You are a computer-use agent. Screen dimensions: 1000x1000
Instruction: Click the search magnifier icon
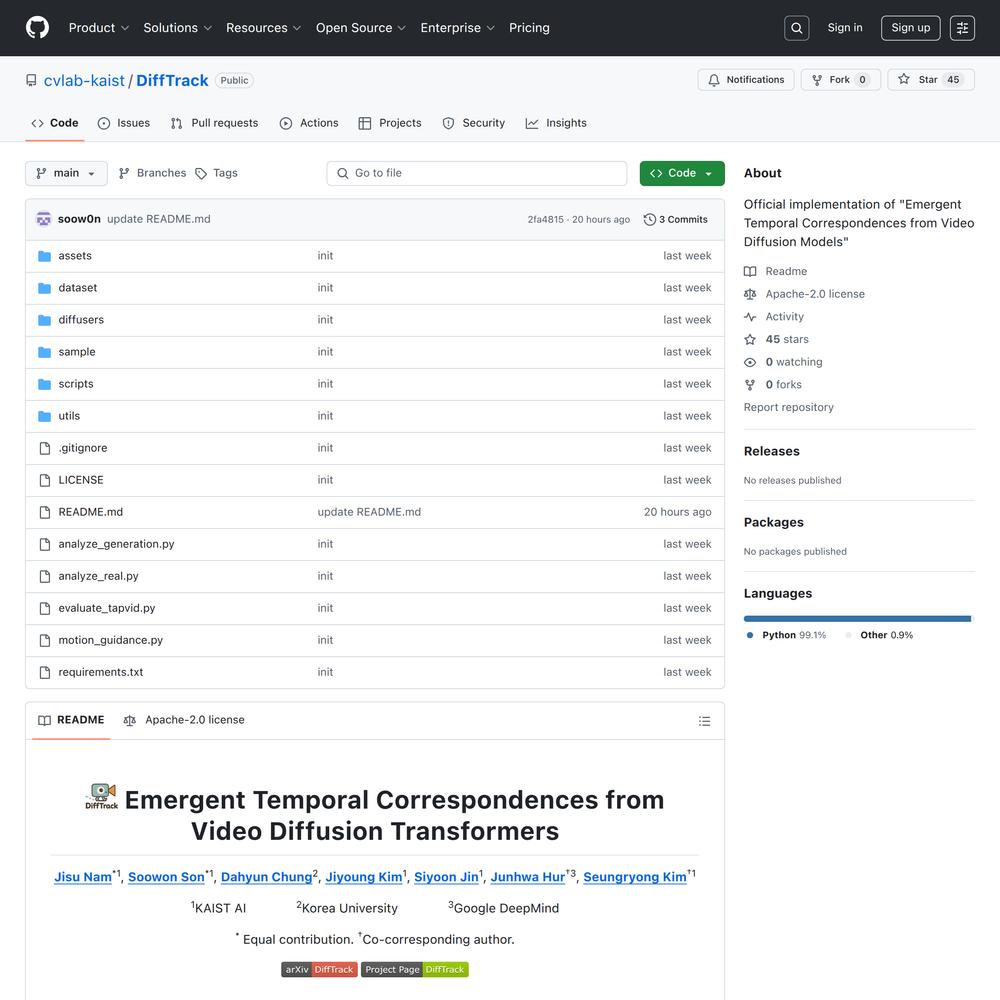[797, 28]
